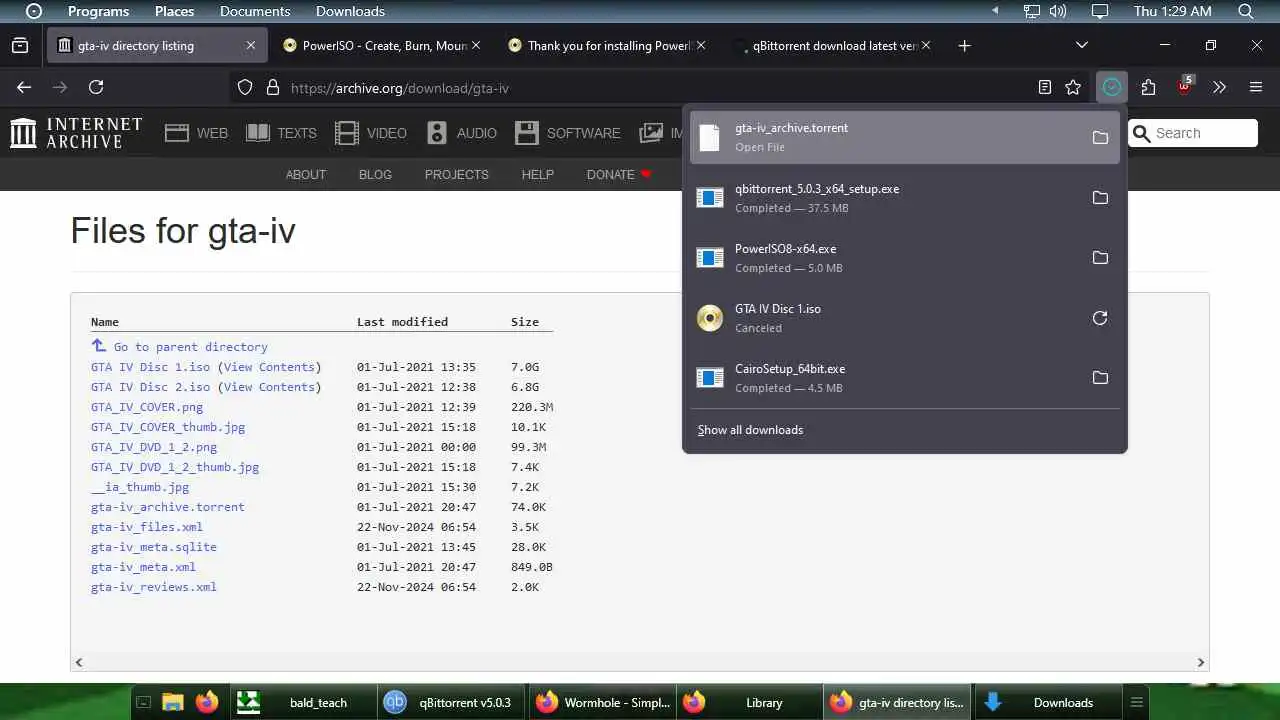1280x720 pixels.
Task: Click ABOUT in Archive subnav
Action: 306,174
